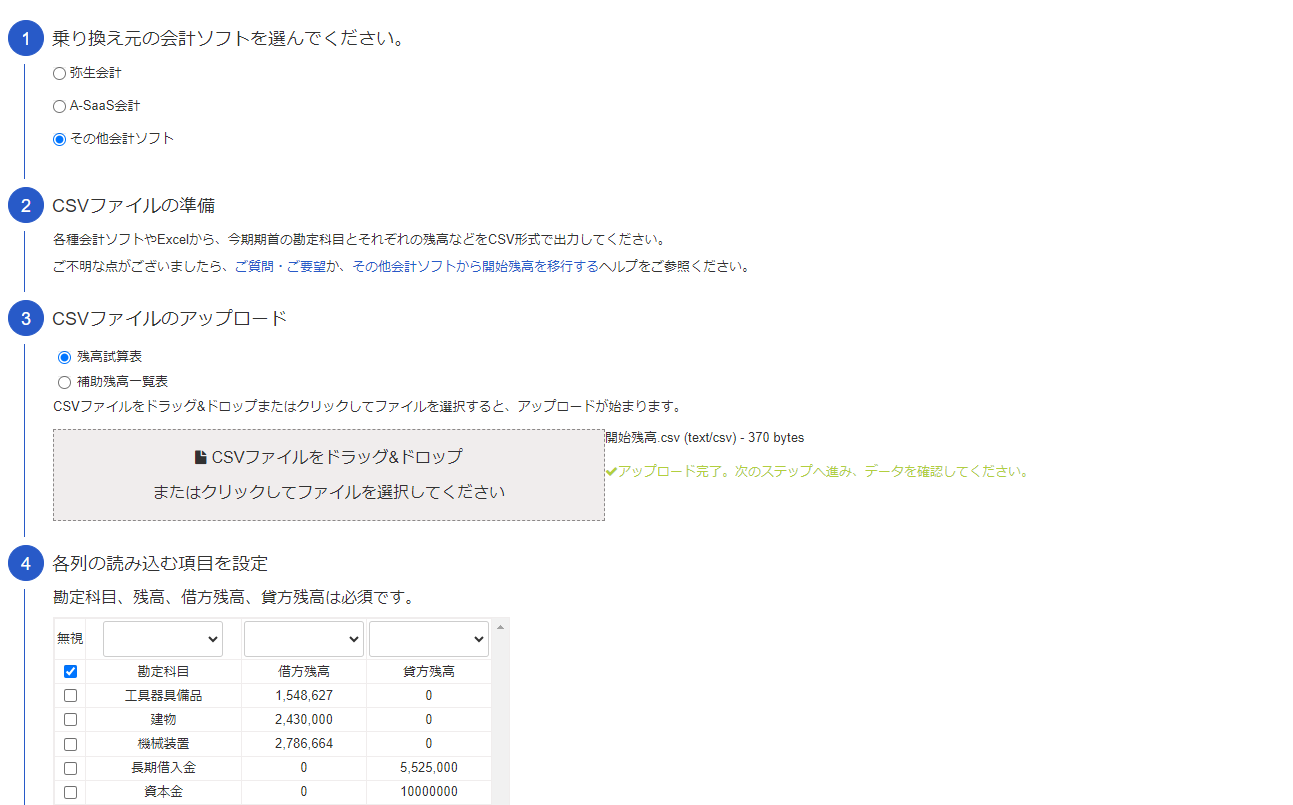Select the 弥生会計 radio button

point(59,73)
